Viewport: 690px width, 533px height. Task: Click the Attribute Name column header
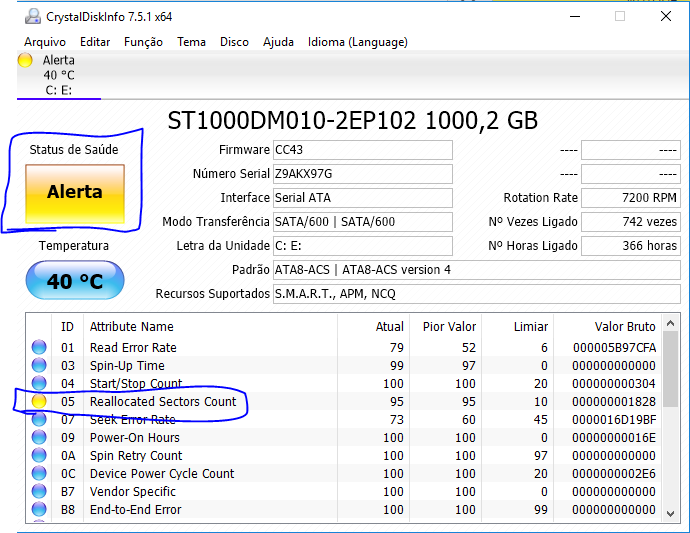210,327
